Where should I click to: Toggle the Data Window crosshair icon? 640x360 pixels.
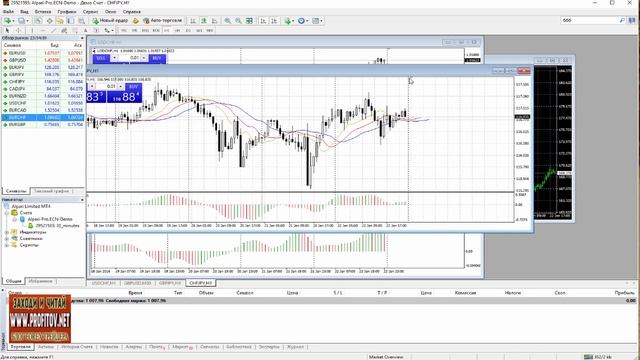pyautogui.click(x=49, y=20)
